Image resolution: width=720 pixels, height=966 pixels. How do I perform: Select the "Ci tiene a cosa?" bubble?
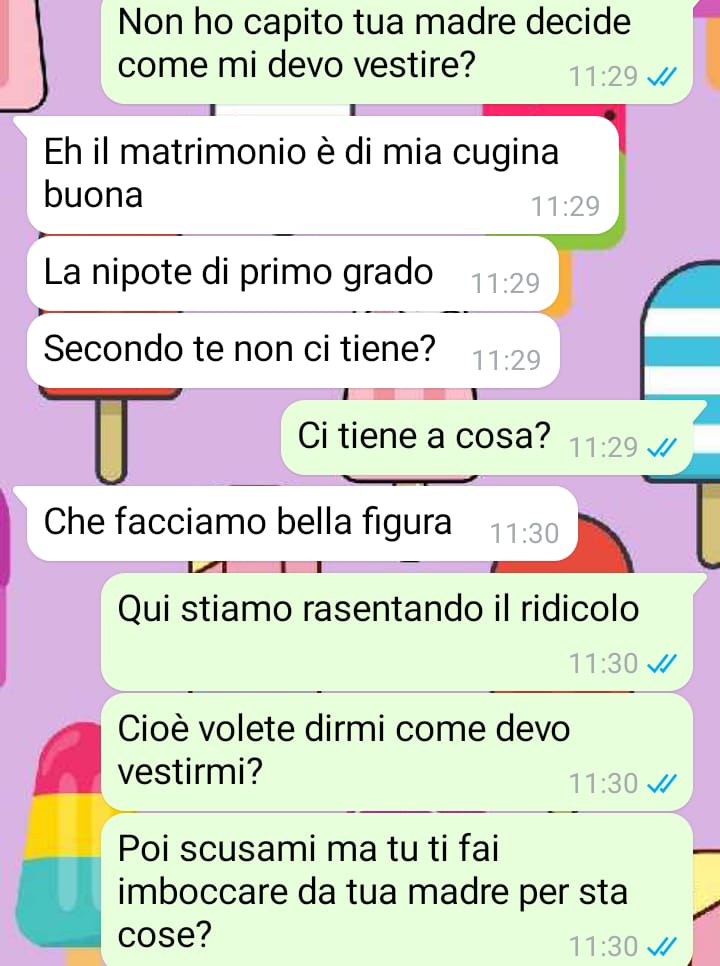click(x=487, y=438)
